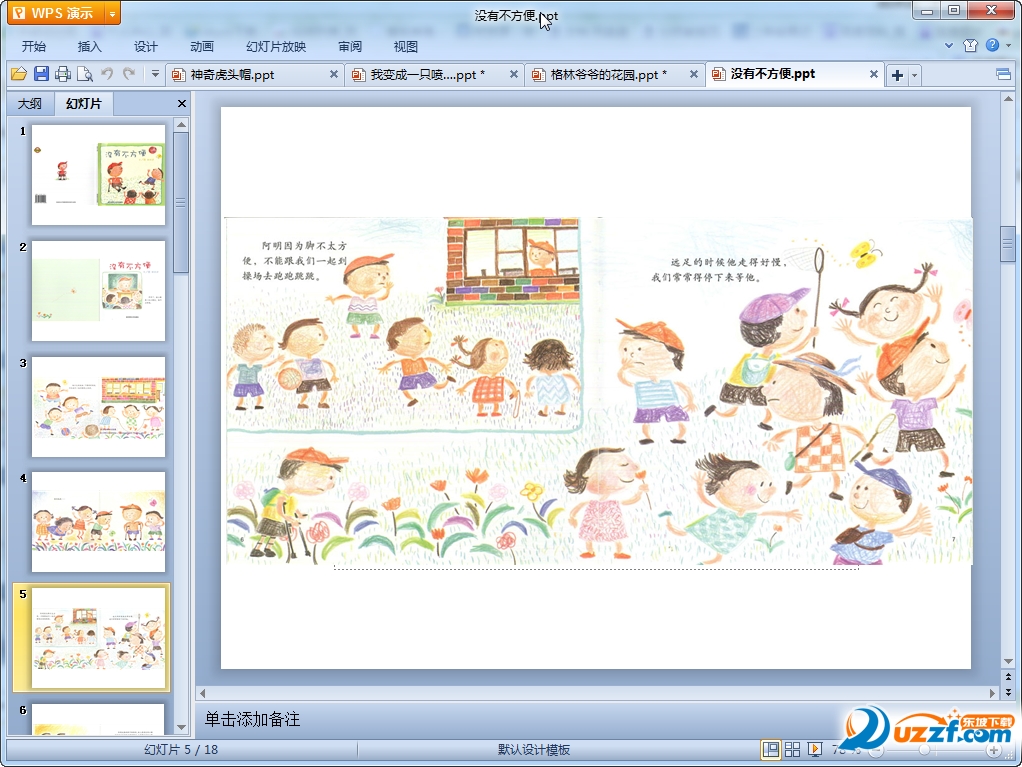Close the 神奇虎头帽.ppt tab
Screen dimensions: 1022x767
pos(334,74)
